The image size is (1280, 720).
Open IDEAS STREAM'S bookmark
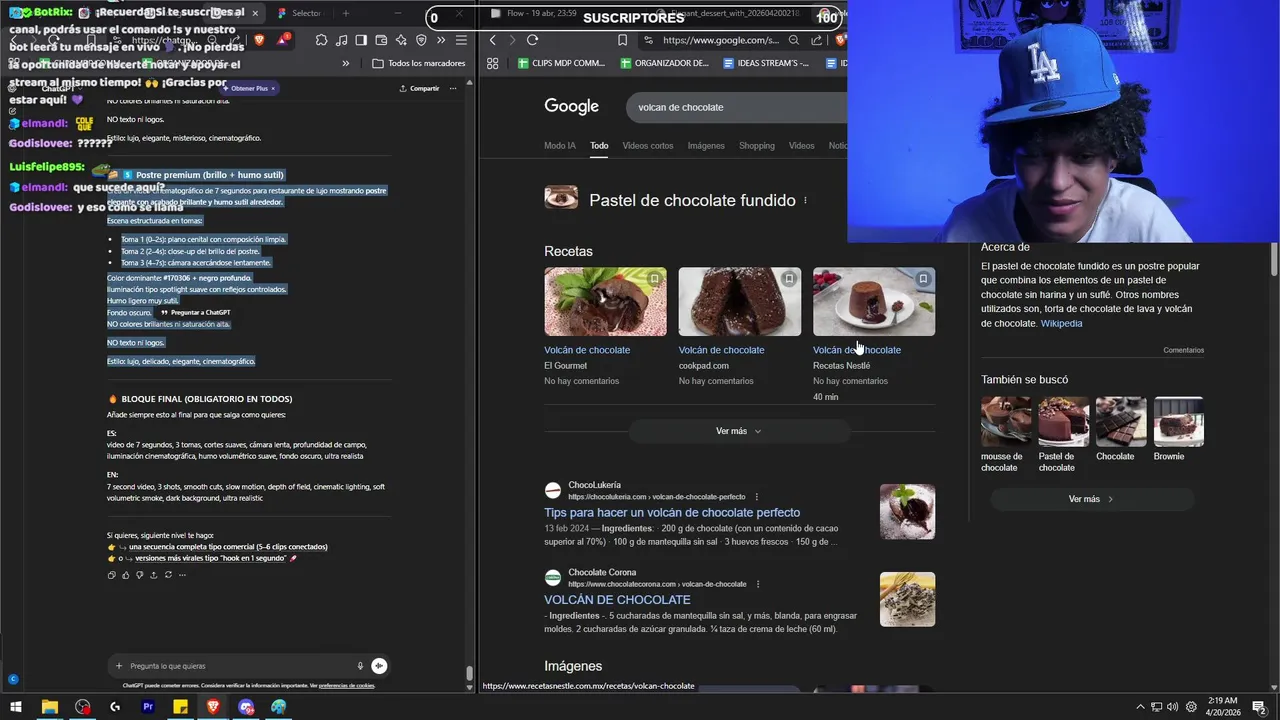click(x=766, y=63)
